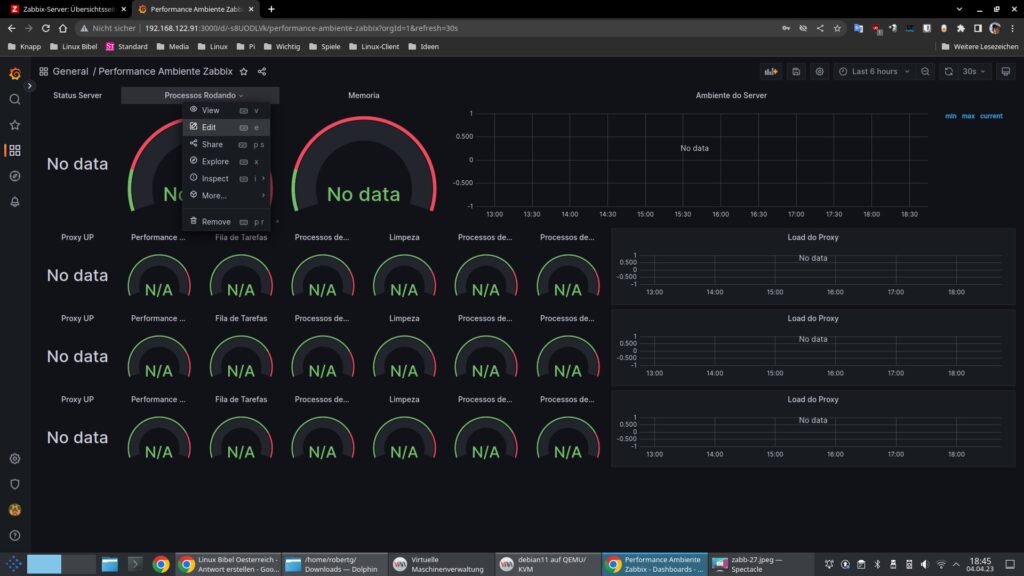The width and height of the screenshot is (1024, 576).
Task: Open the Linux Bibel bookmark folder
Action: pos(73,46)
